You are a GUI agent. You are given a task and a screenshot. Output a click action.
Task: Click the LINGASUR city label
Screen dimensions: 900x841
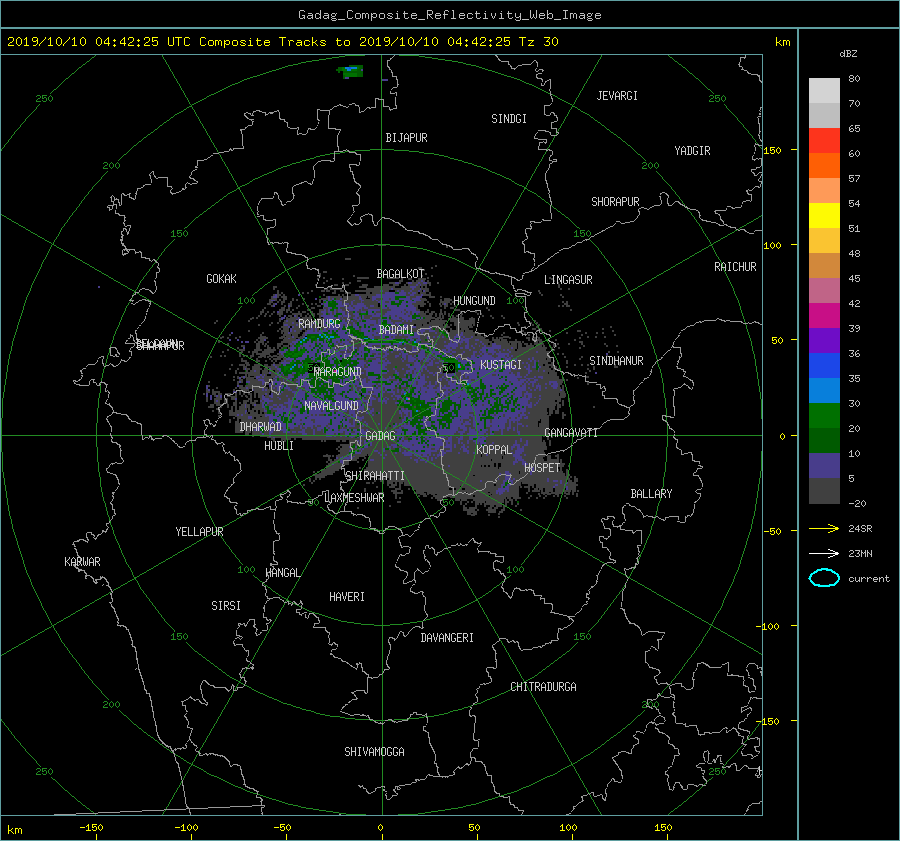coord(568,280)
